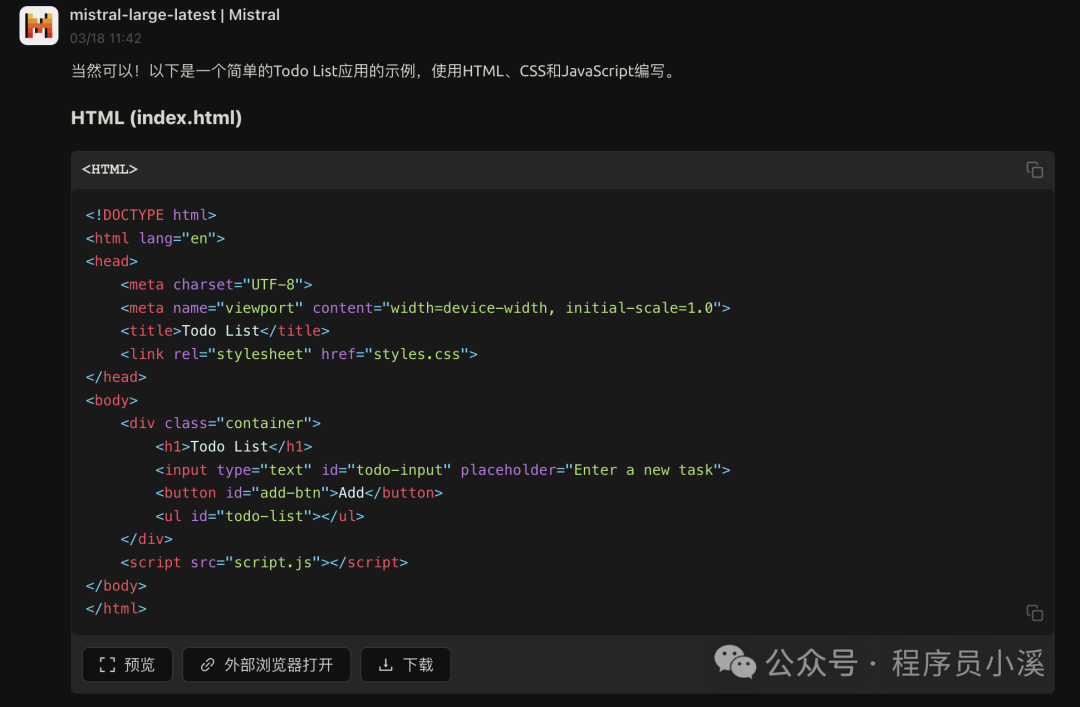Click the html lang="en" code line
The height and width of the screenshot is (707, 1080).
tap(155, 238)
